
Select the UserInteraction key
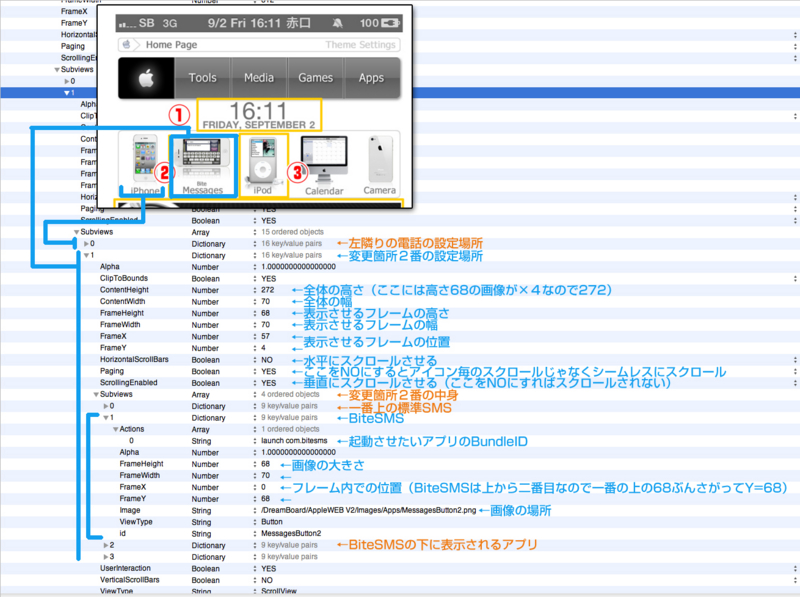125,568
